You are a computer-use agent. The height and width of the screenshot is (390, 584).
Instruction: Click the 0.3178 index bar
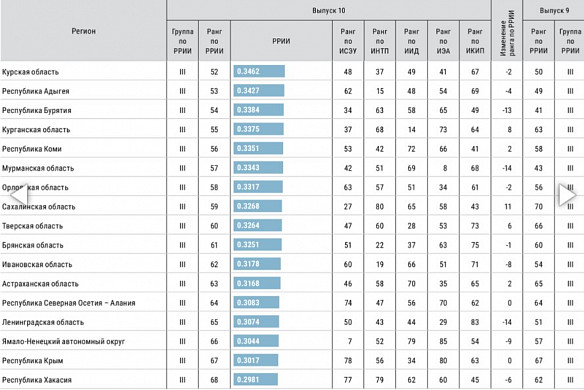[257, 264]
